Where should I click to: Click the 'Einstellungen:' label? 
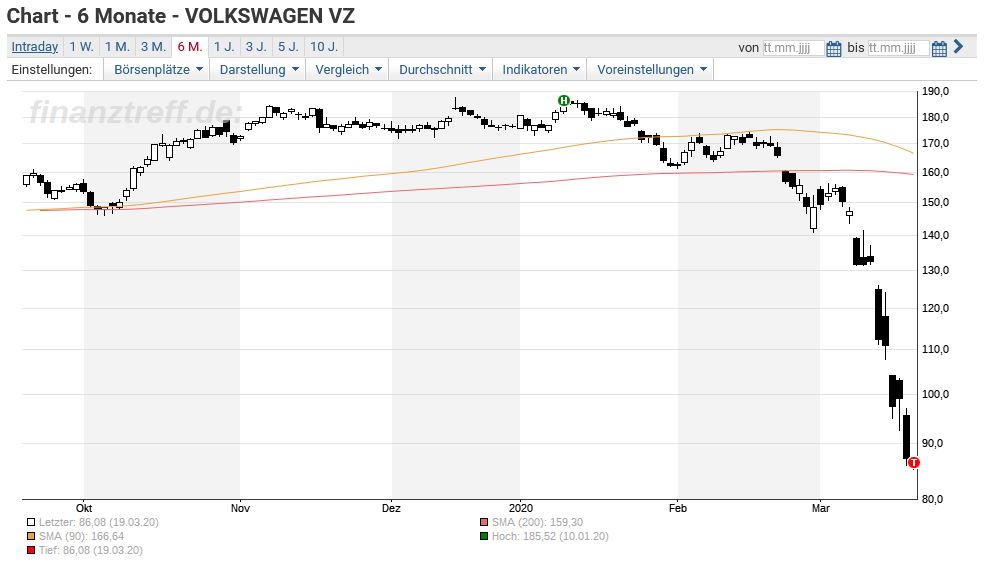point(52,70)
